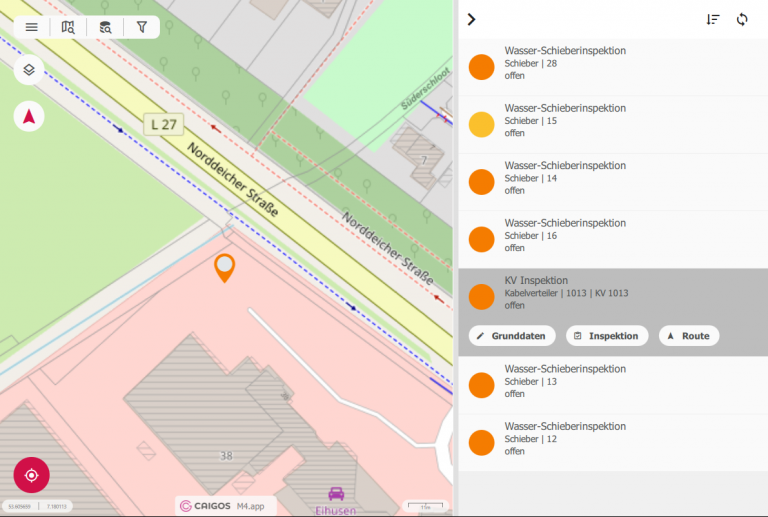Screen dimensions: 768x517
Task: Open the database search tool
Action: (105, 27)
